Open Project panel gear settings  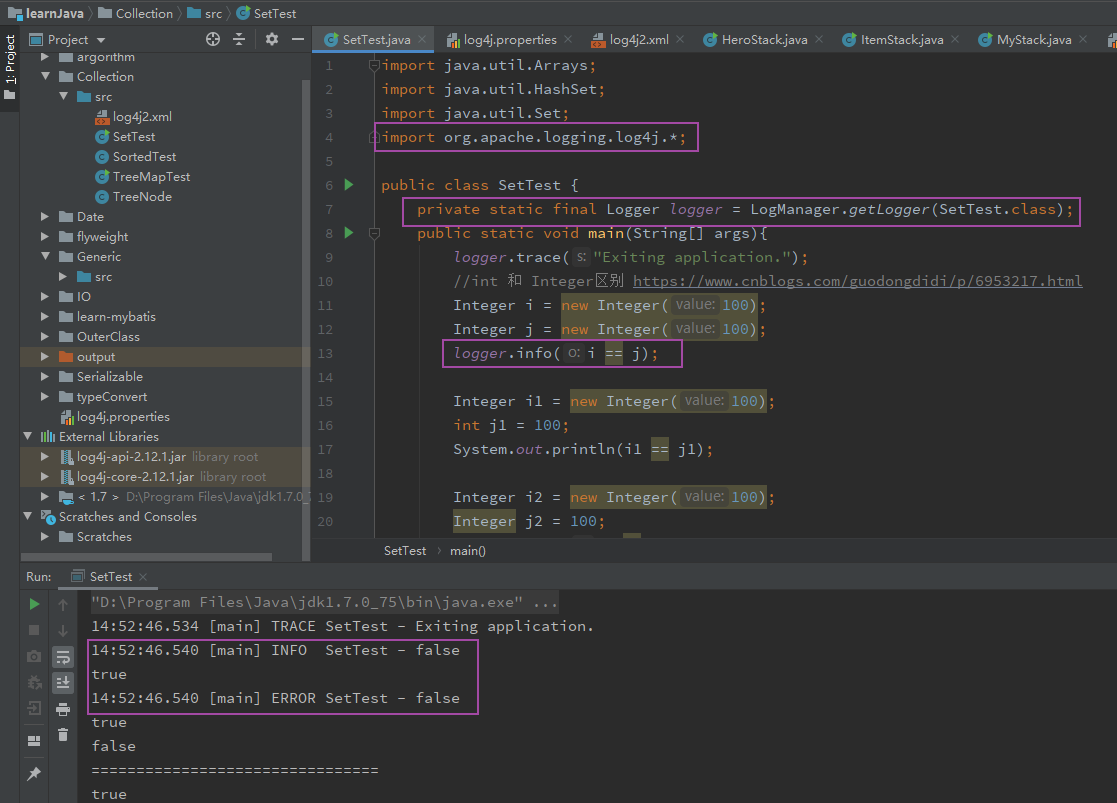(x=272, y=39)
